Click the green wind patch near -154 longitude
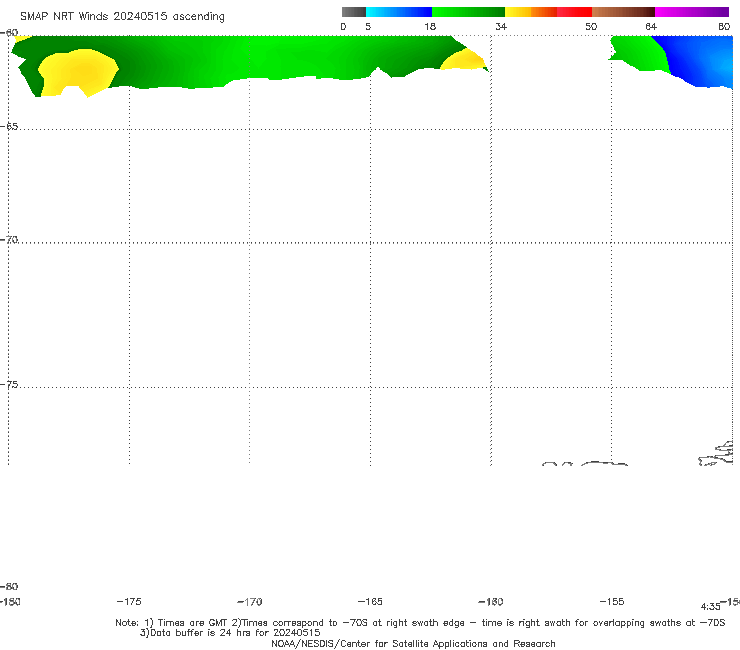Screen dimensions: 740x650 pyautogui.click(x=639, y=53)
